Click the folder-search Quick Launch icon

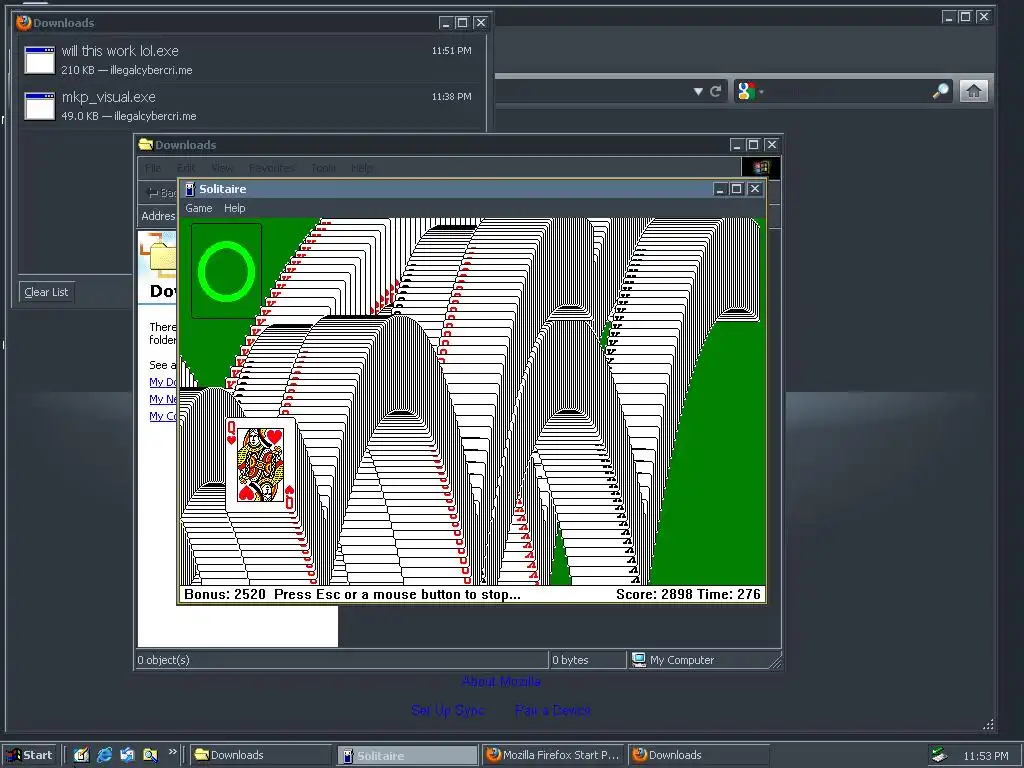tap(150, 755)
